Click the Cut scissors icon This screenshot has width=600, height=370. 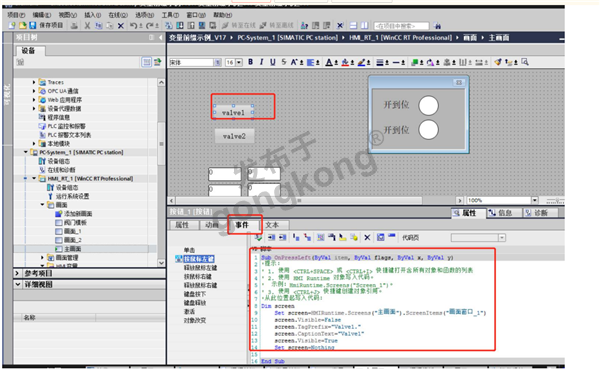pyautogui.click(x=87, y=26)
